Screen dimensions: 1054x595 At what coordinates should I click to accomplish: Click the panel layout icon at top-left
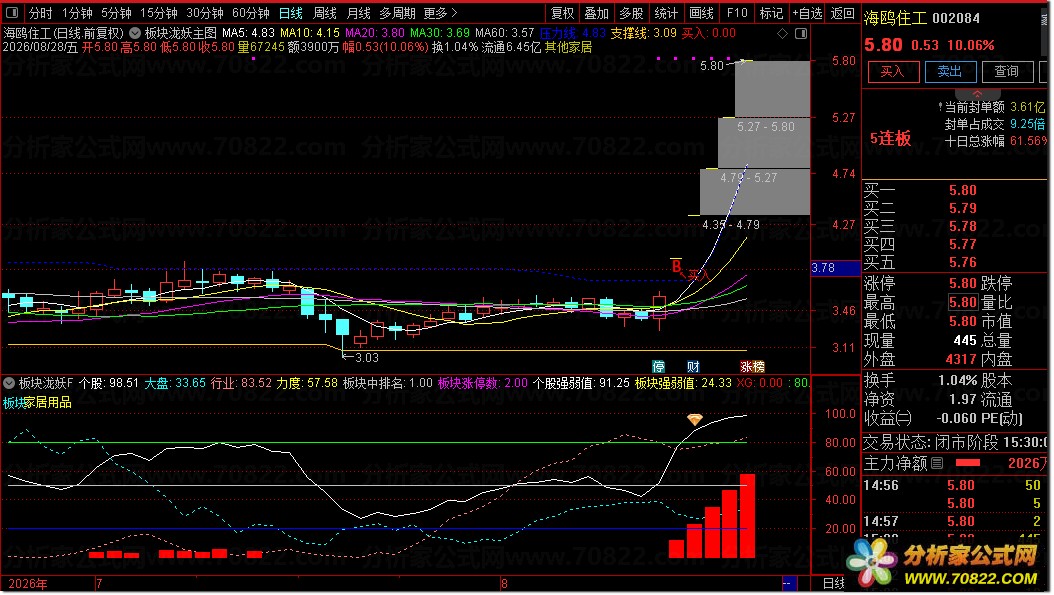pyautogui.click(x=12, y=12)
